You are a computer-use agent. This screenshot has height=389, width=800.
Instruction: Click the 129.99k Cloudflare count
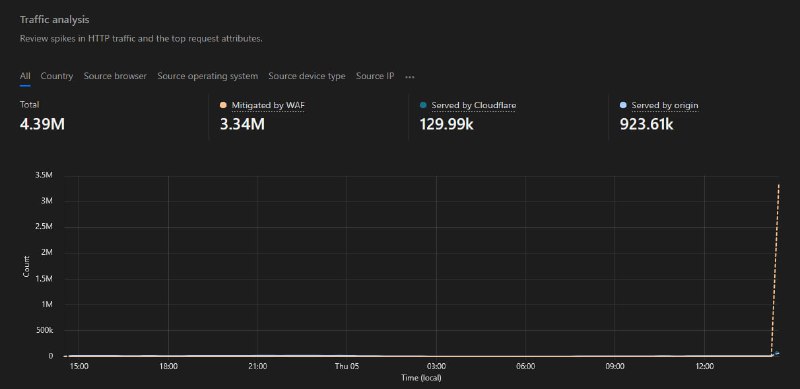[446, 124]
